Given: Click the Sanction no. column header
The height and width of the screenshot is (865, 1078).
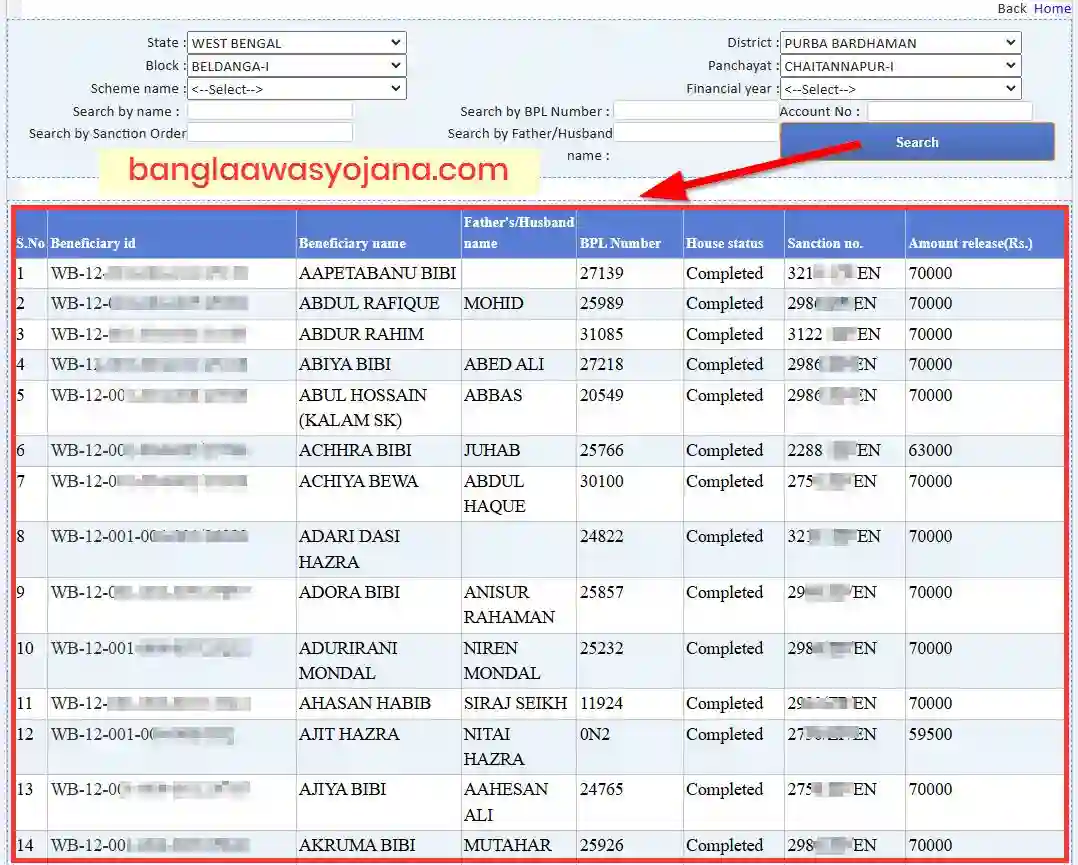Looking at the screenshot, I should click(x=825, y=243).
